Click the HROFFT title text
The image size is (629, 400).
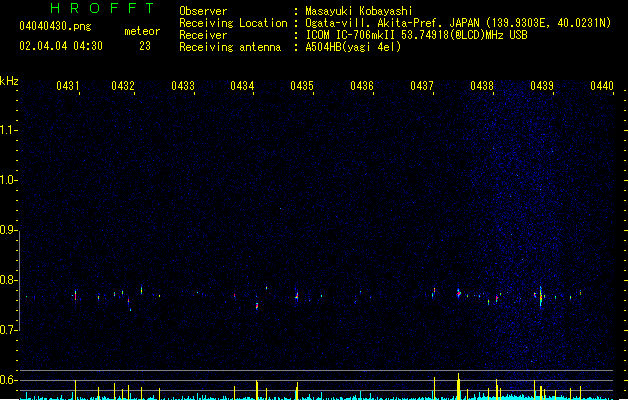[102, 8]
